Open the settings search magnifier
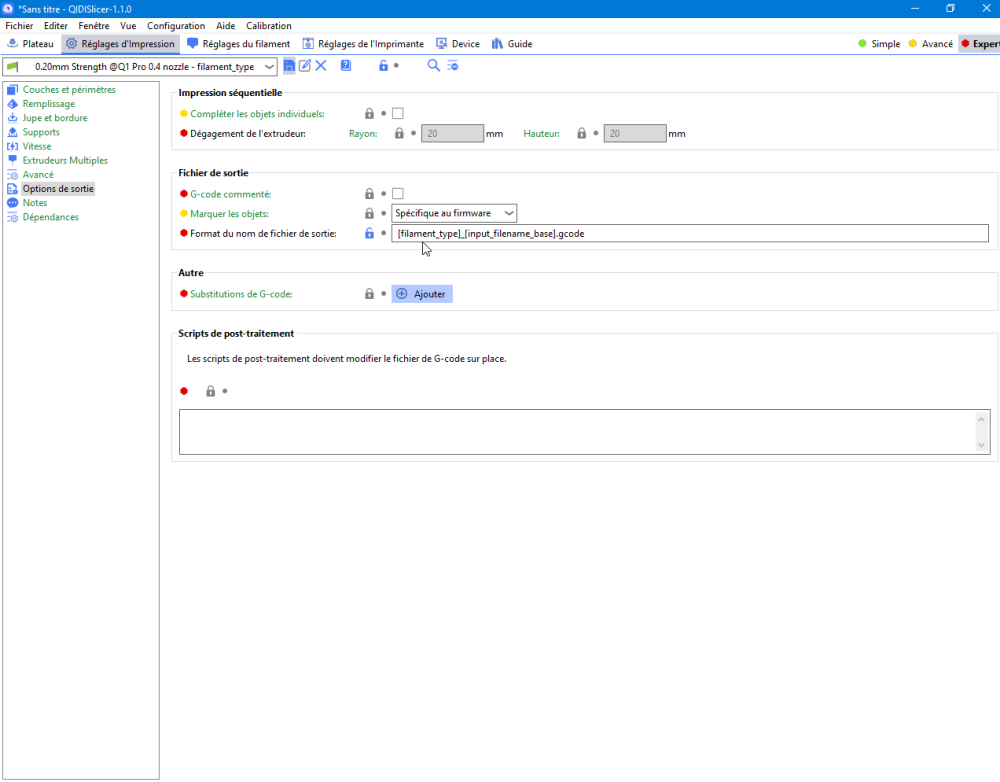Image resolution: width=1000 pixels, height=782 pixels. 433,66
